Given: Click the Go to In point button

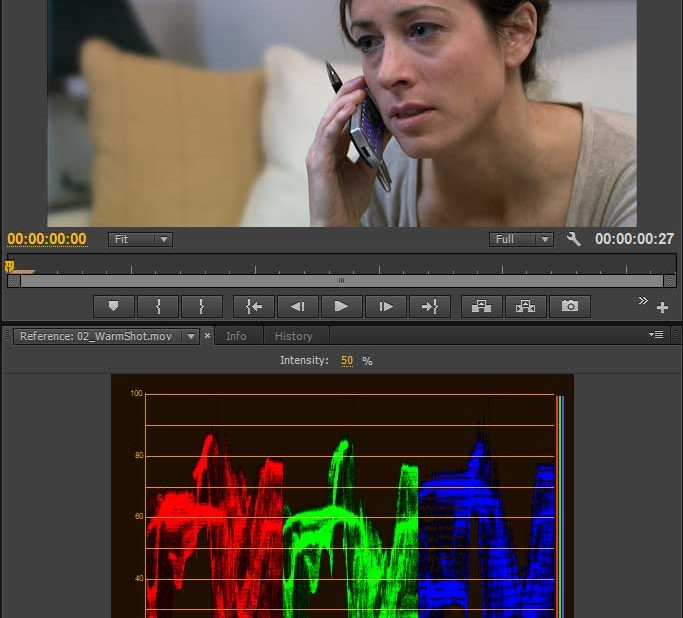Looking at the screenshot, I should point(254,307).
